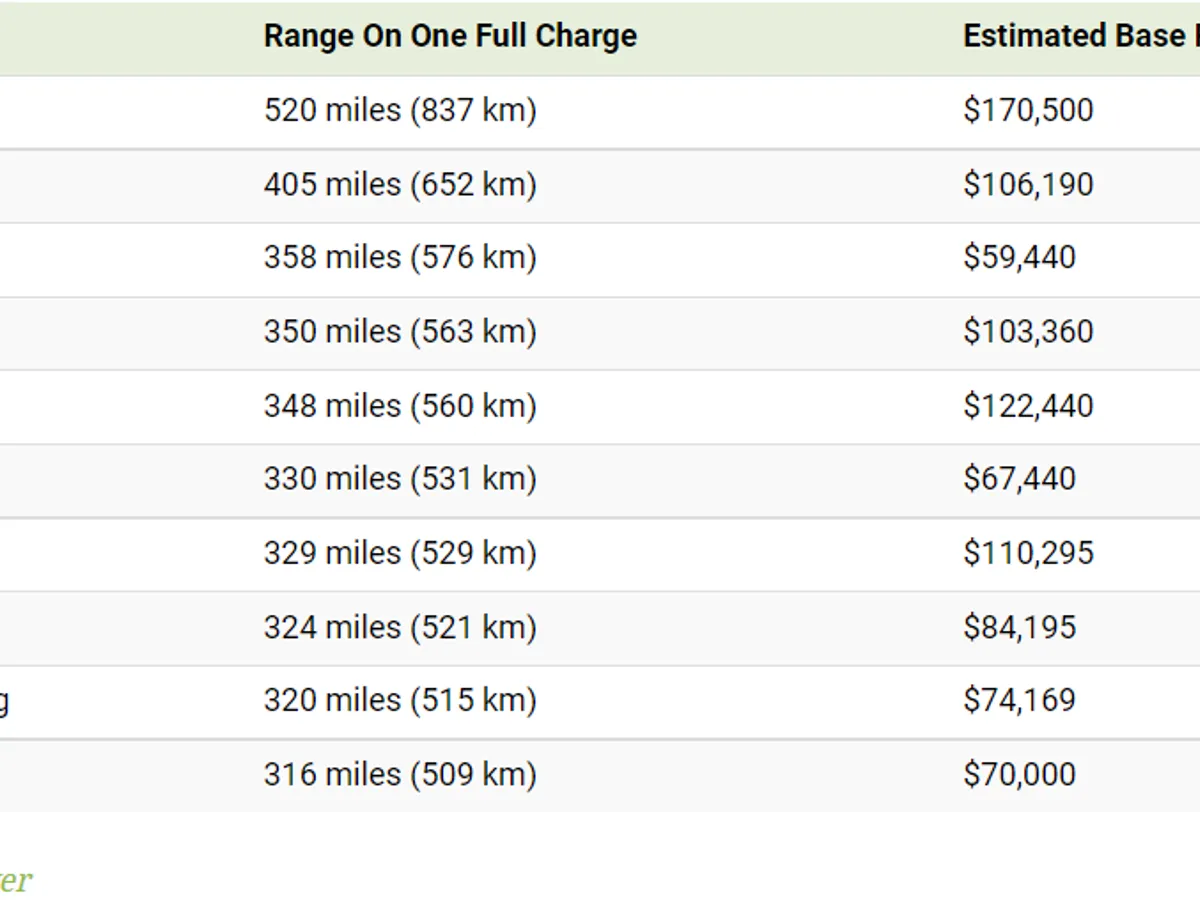This screenshot has width=1200, height=900.
Task: Select the 320 miles (515 km) cell
Action: 400,700
